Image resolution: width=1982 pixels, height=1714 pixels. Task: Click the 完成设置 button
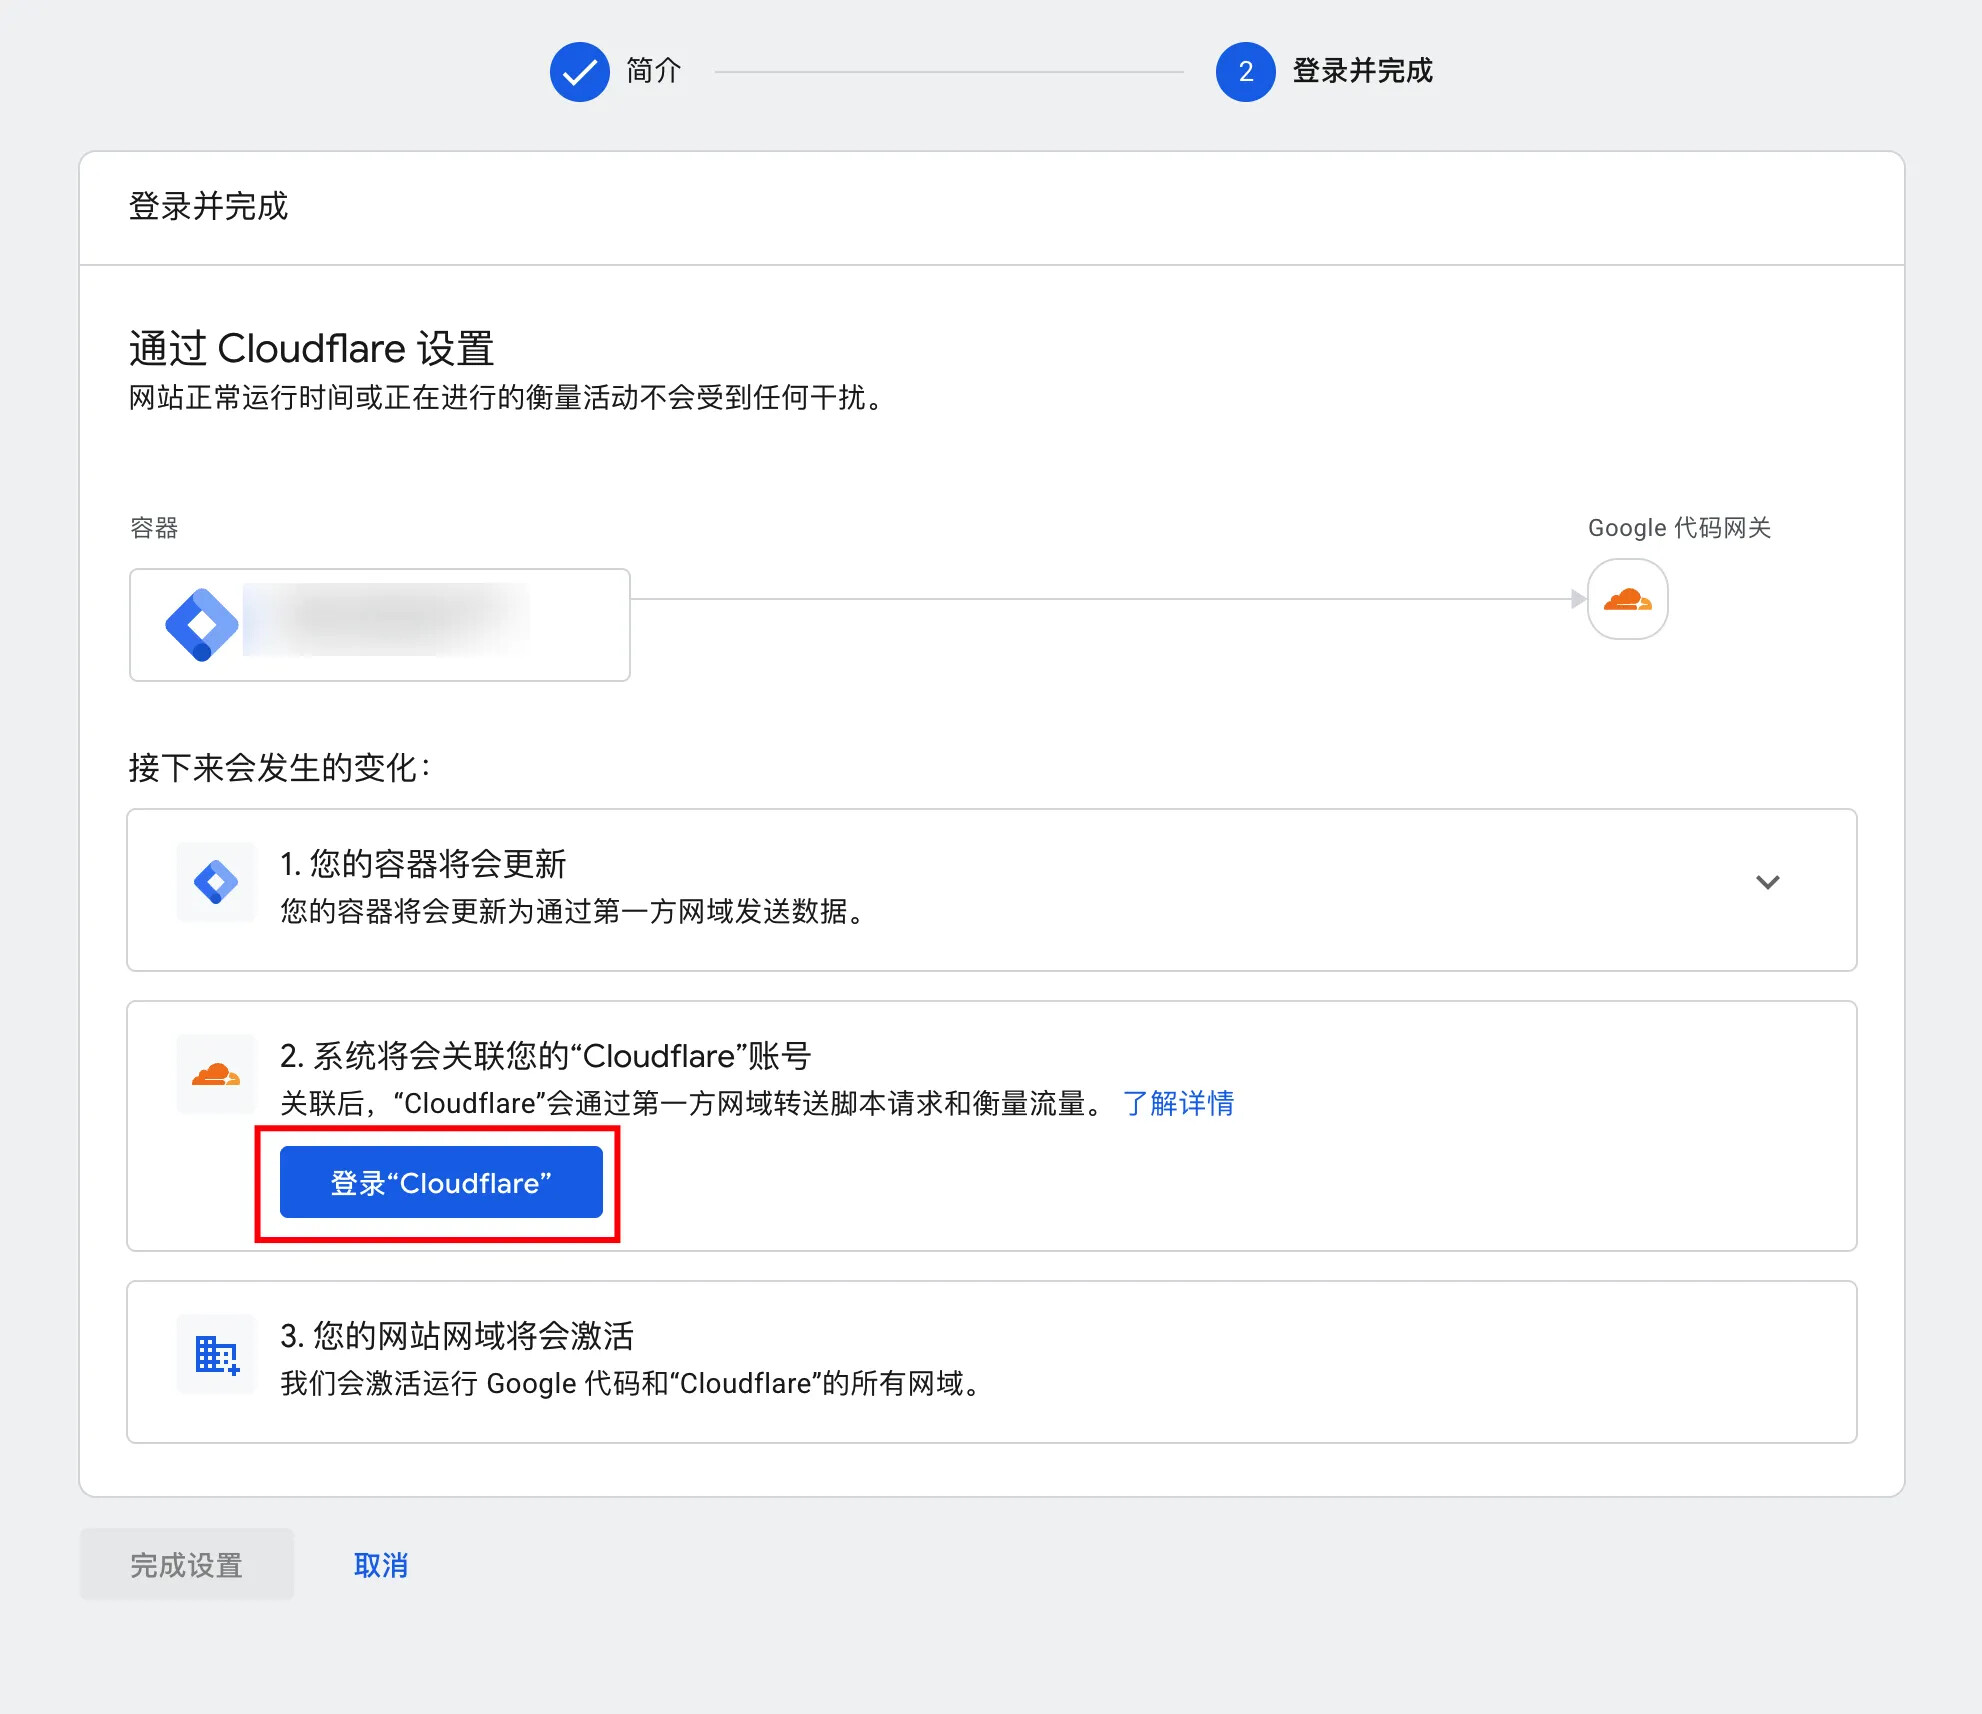click(187, 1564)
